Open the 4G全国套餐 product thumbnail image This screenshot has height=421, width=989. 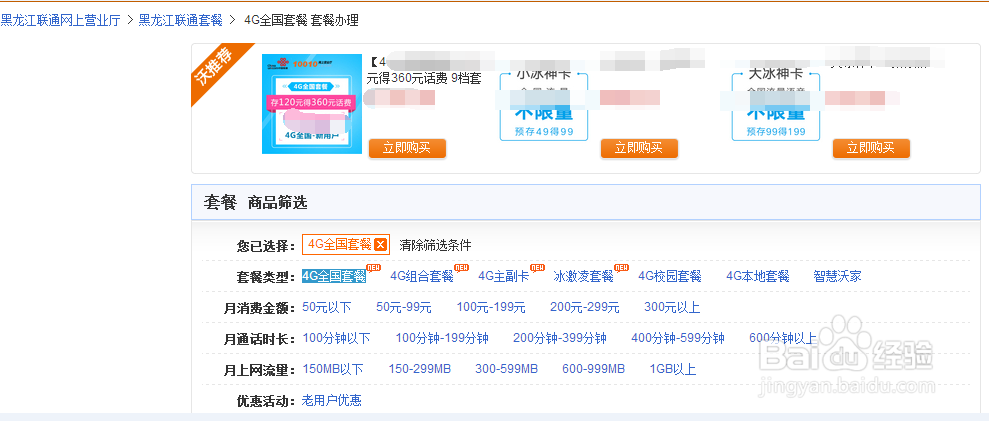tap(312, 104)
